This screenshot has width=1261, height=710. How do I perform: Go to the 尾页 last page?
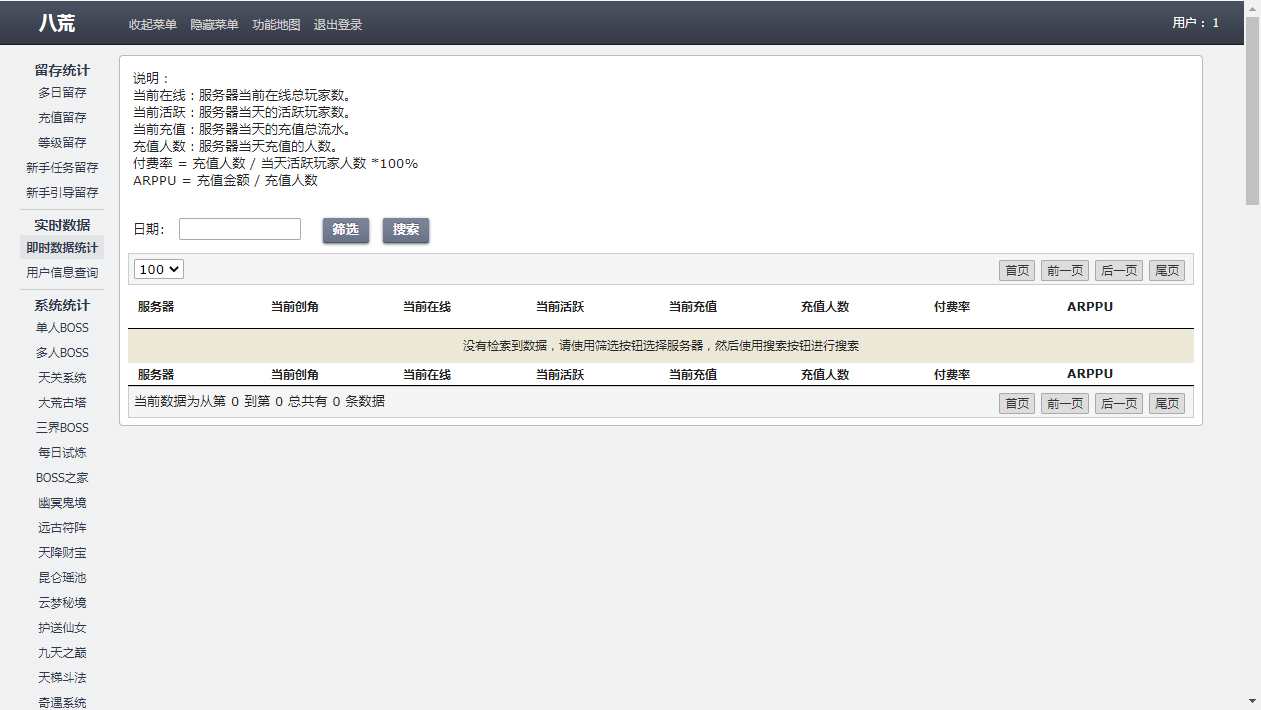pyautogui.click(x=1167, y=269)
